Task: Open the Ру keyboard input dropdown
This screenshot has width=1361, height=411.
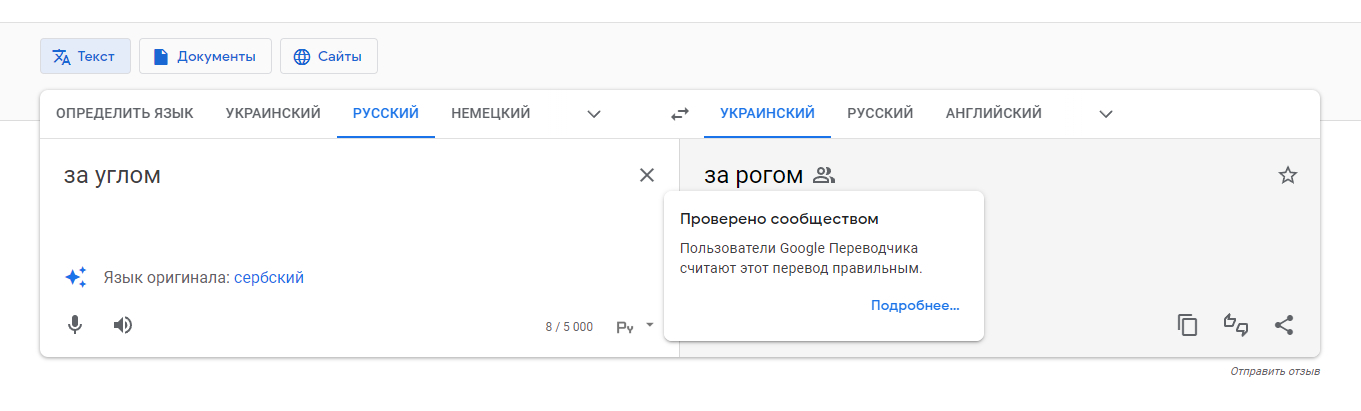Action: click(635, 326)
